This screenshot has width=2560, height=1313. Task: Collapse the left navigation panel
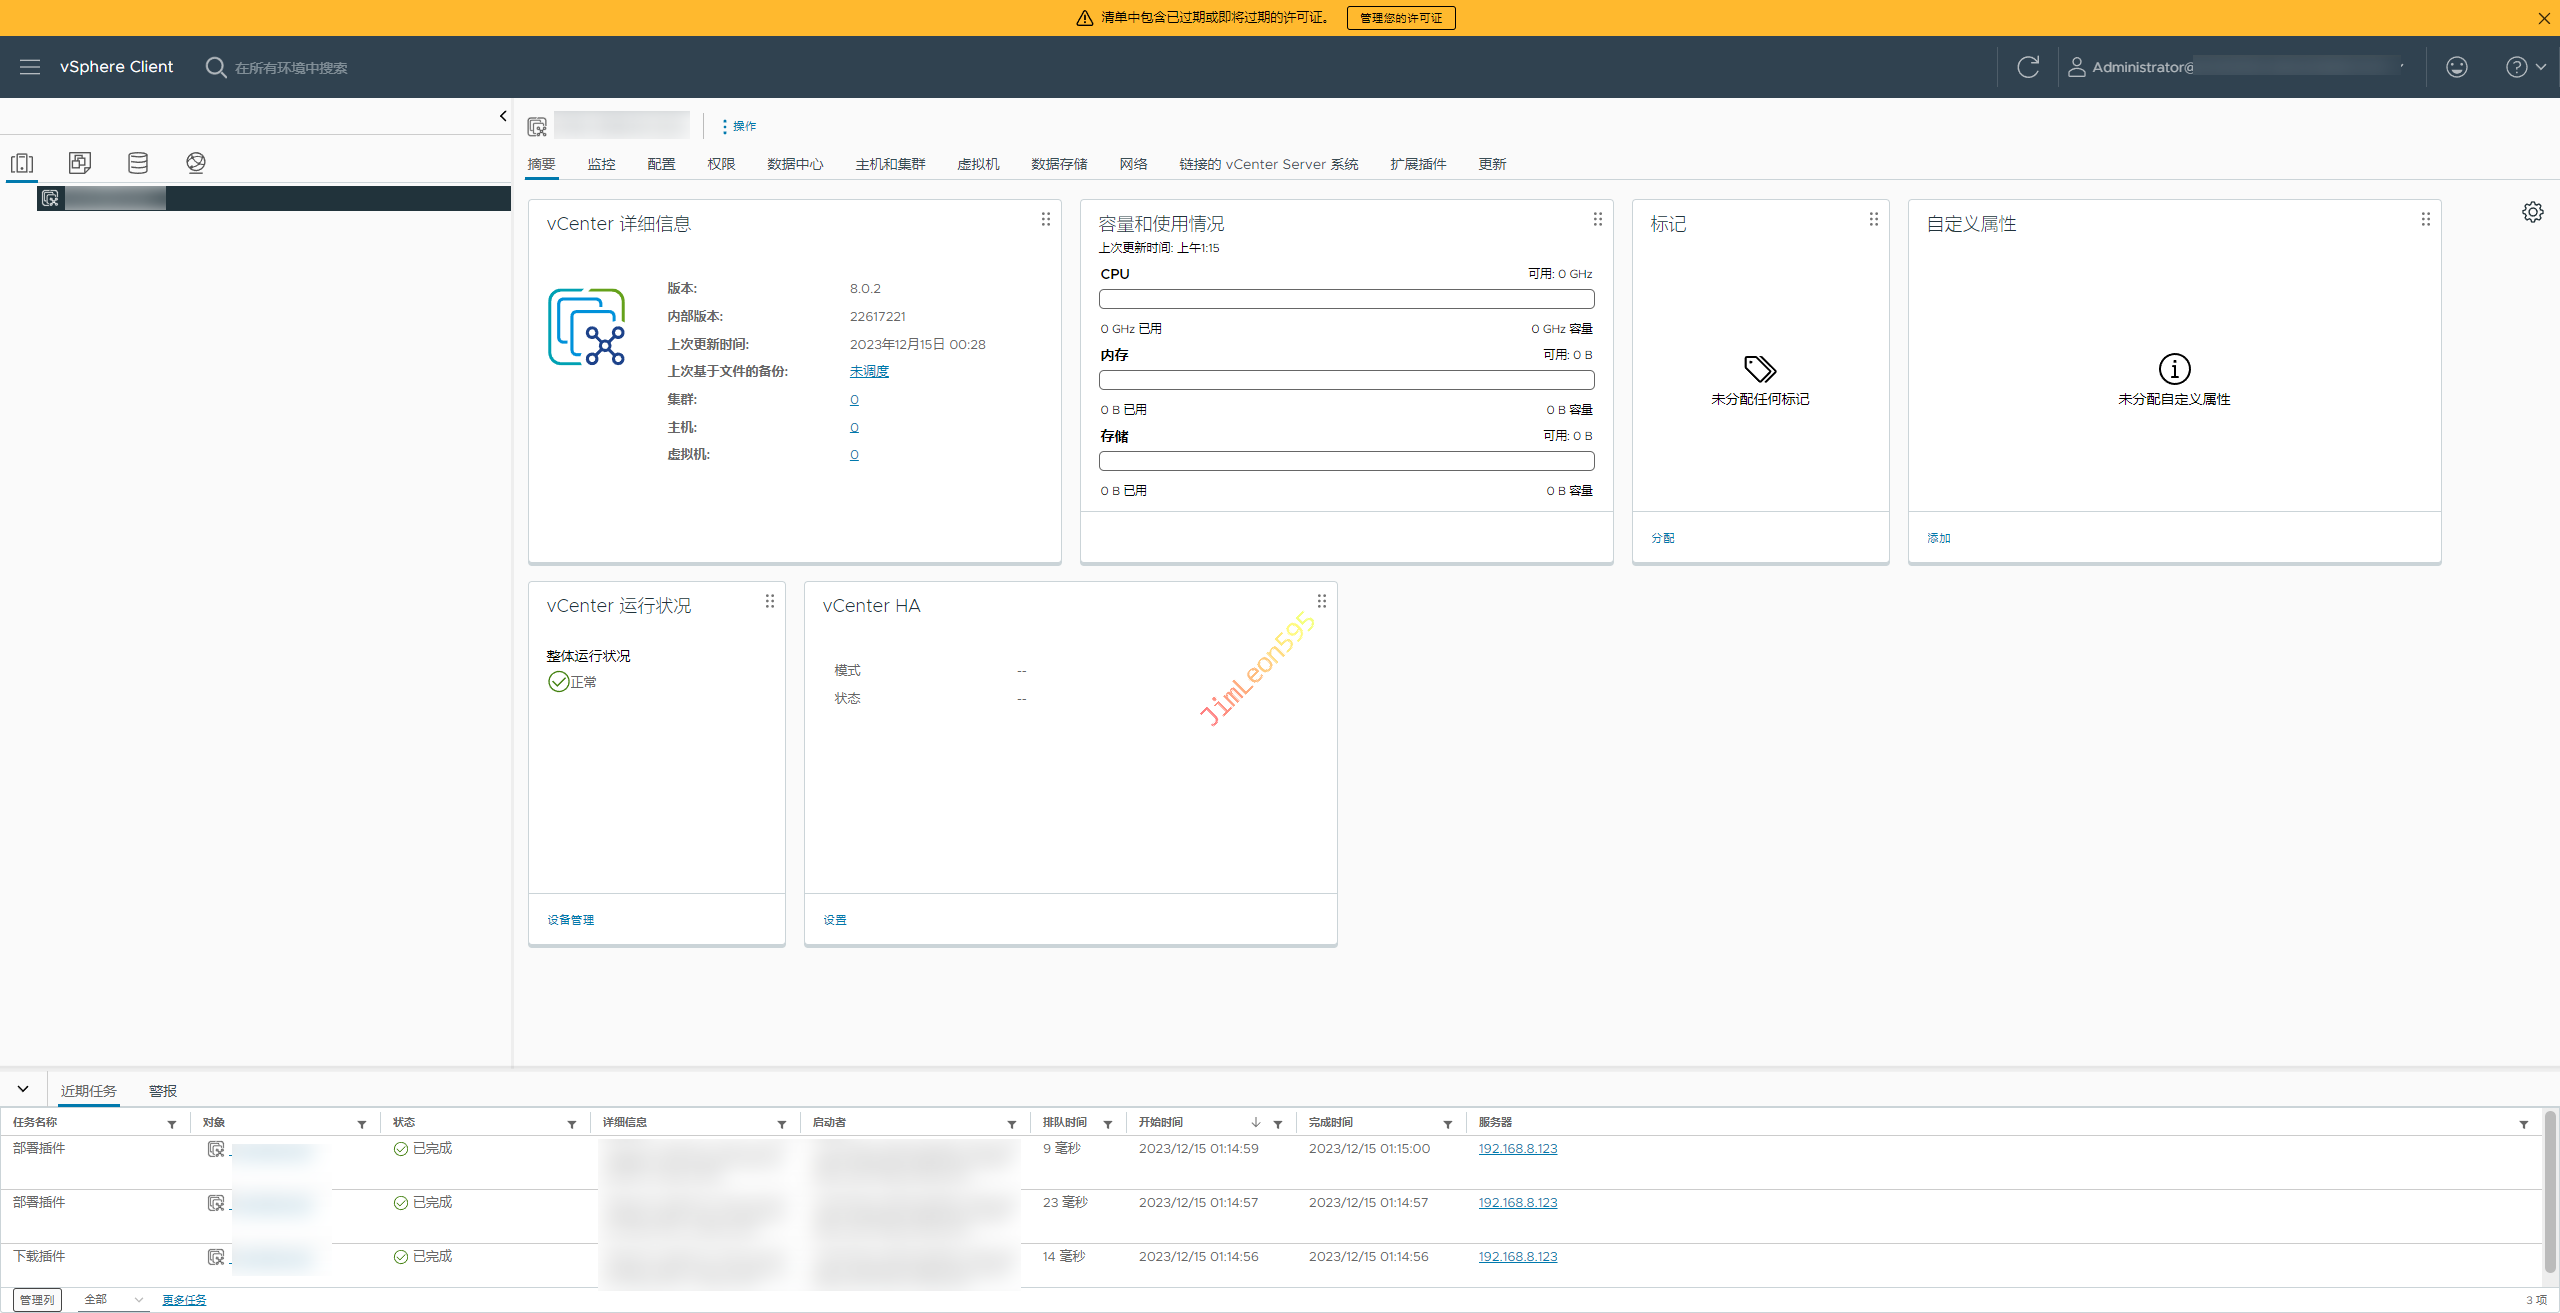[x=503, y=116]
